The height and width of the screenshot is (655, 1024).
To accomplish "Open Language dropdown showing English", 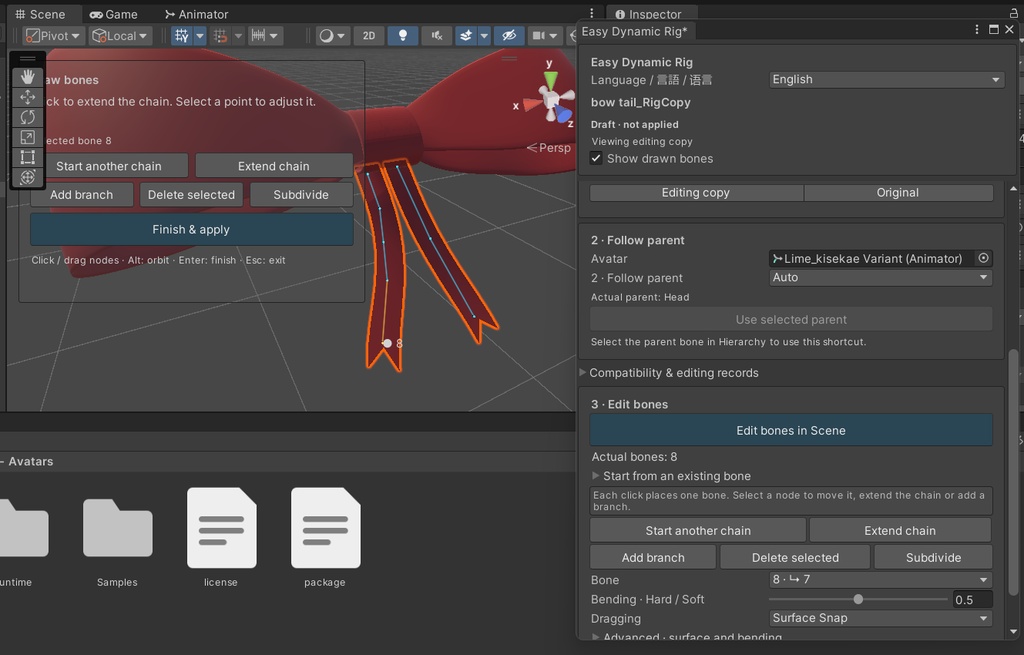I will point(886,80).
